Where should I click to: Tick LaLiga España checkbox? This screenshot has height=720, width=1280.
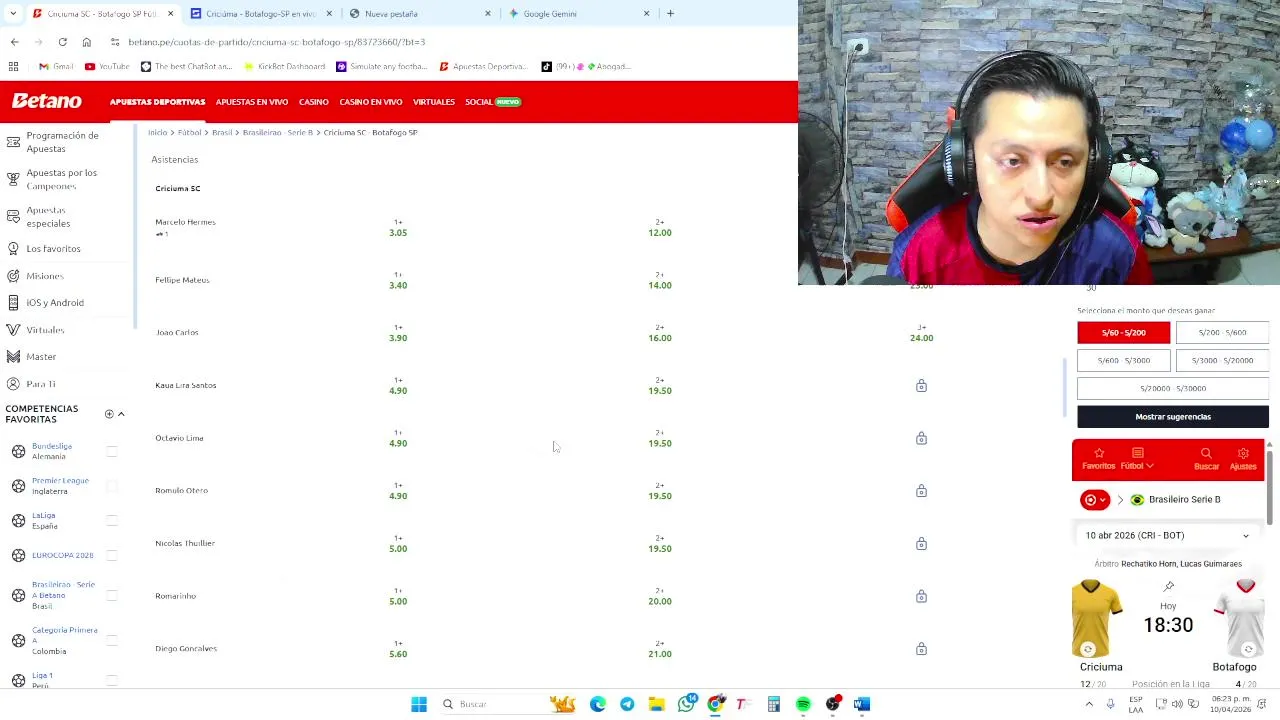112,521
